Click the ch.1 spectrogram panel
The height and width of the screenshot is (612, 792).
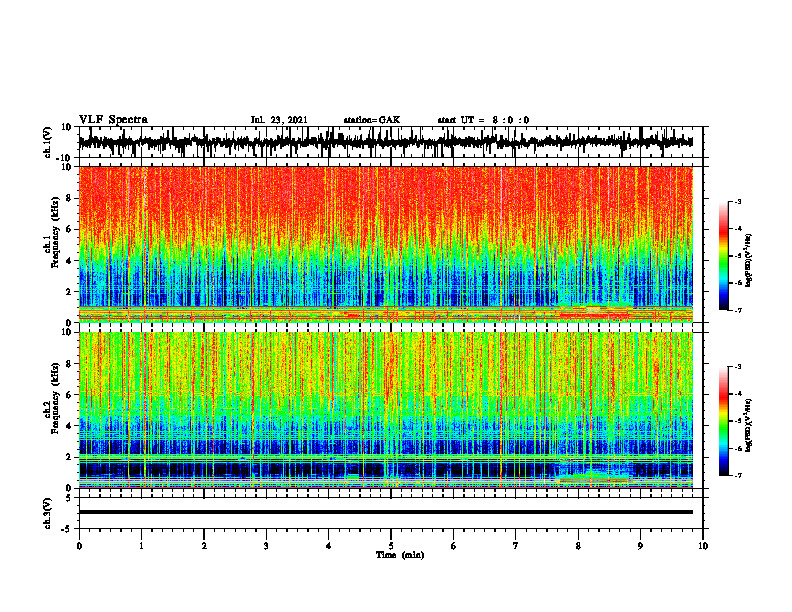[386, 244]
